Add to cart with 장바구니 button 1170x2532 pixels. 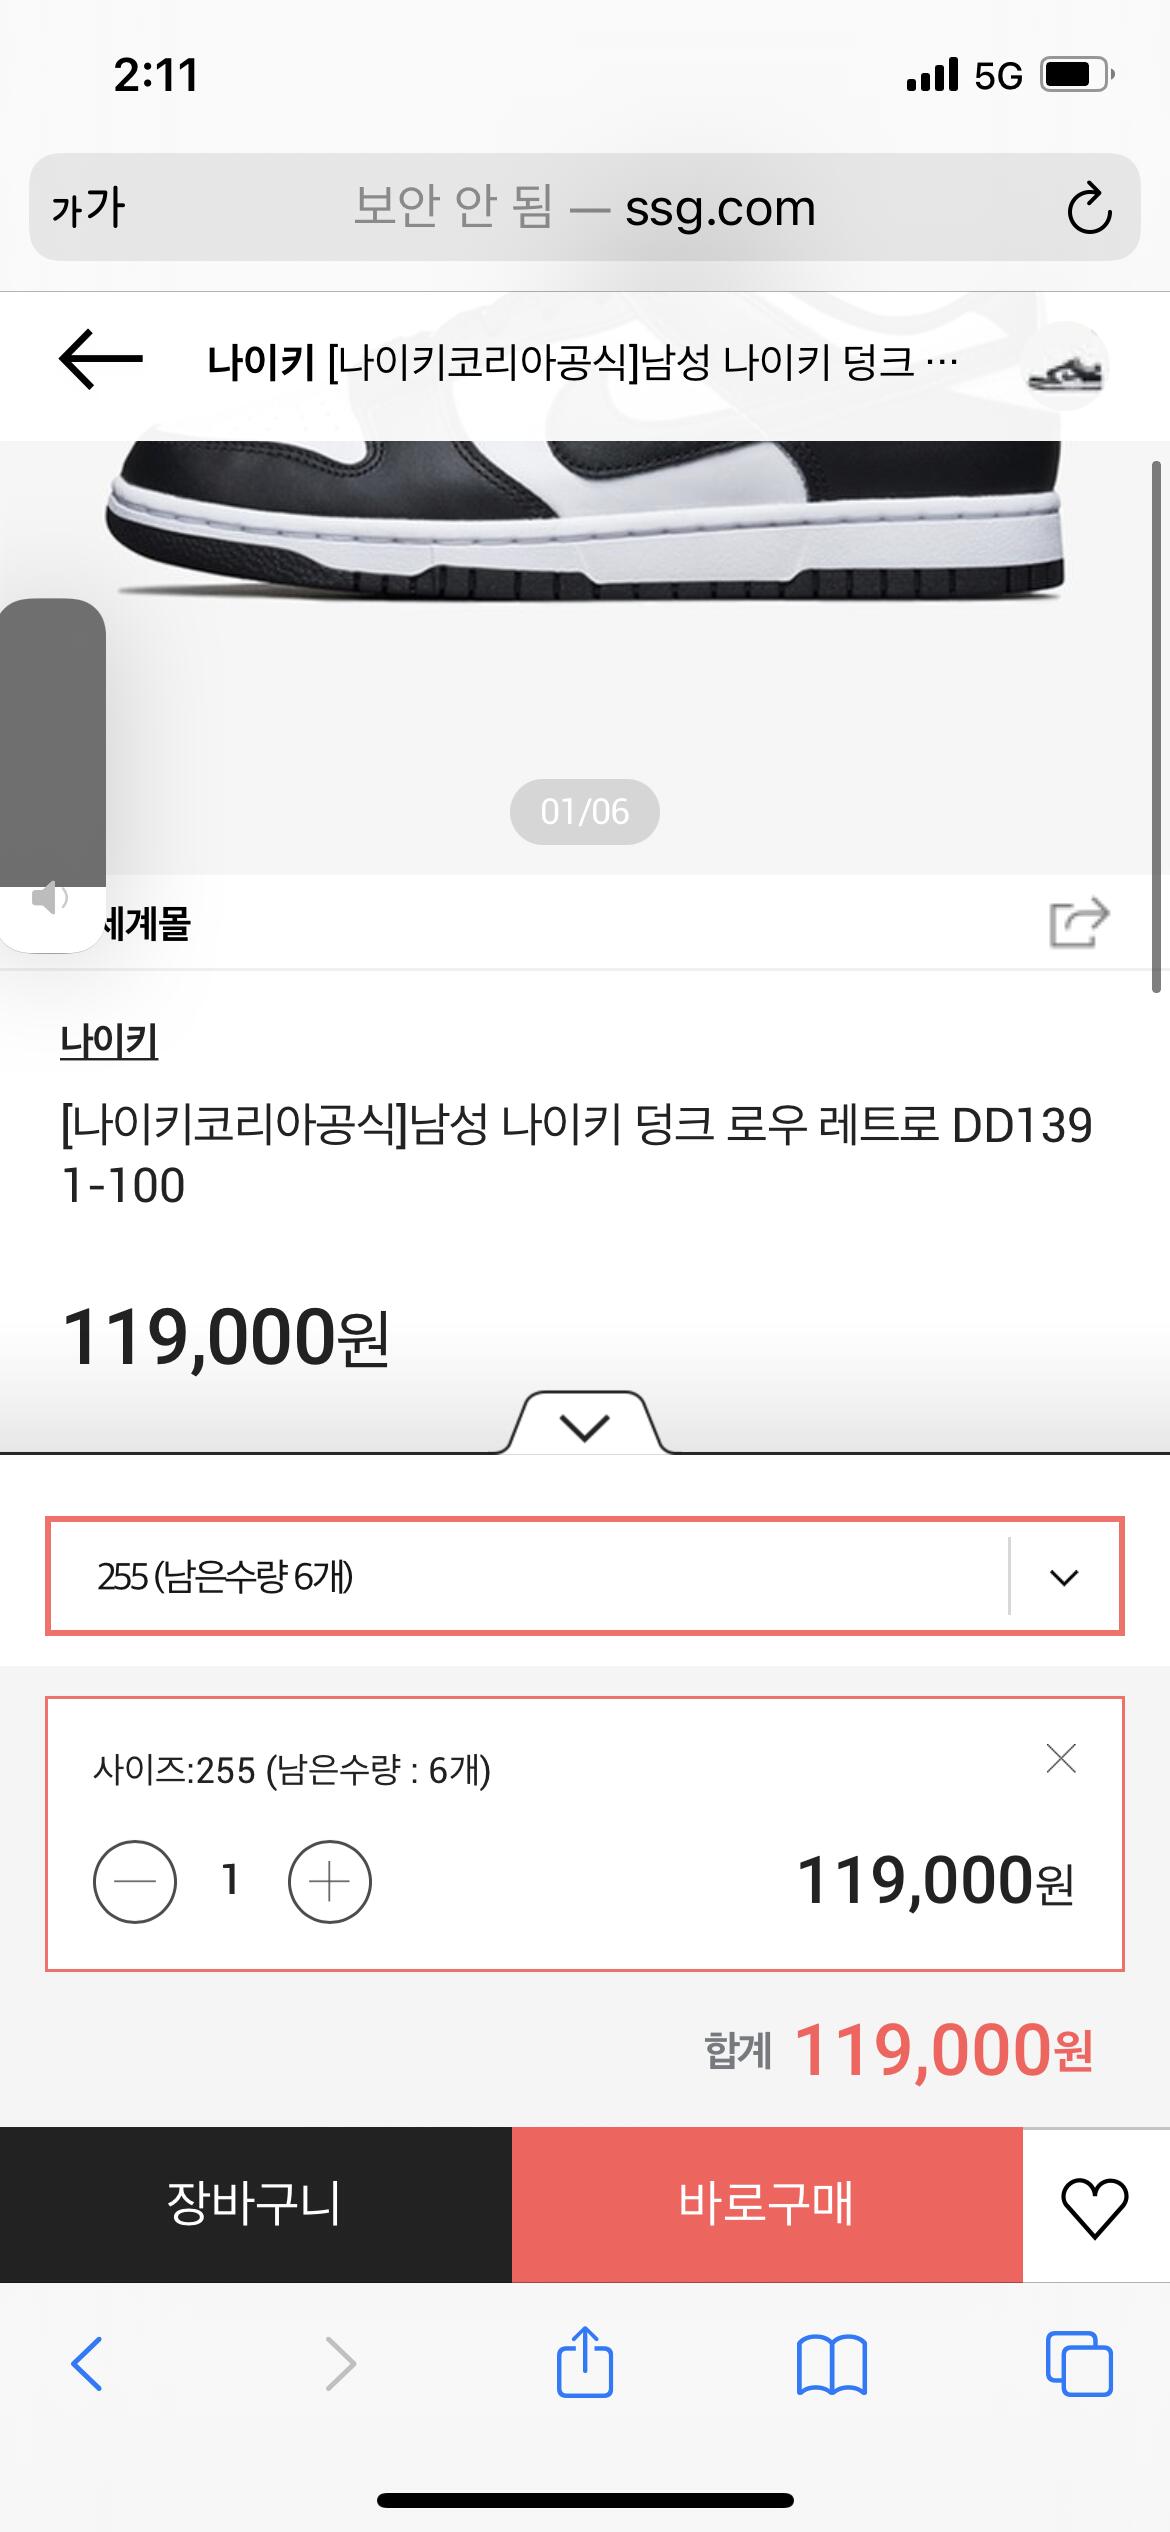[x=256, y=2204]
